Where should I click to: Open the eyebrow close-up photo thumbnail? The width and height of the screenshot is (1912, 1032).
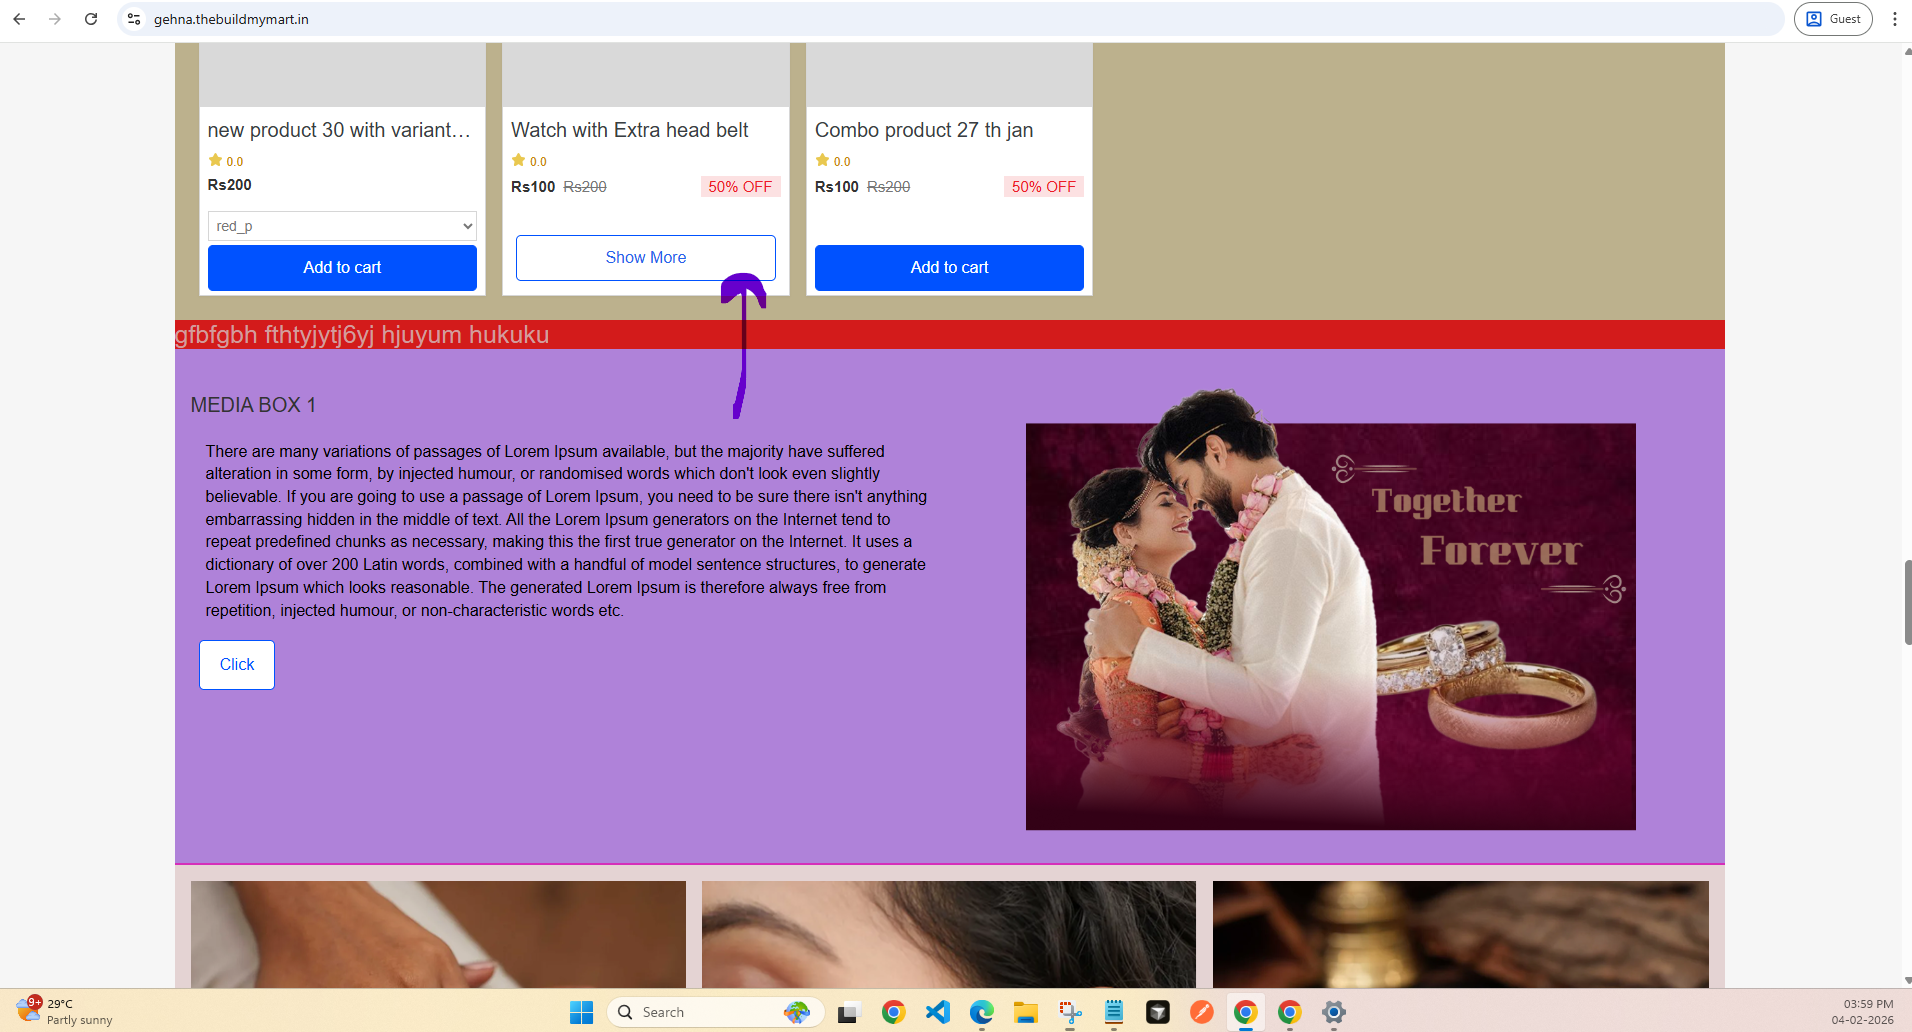(949, 934)
